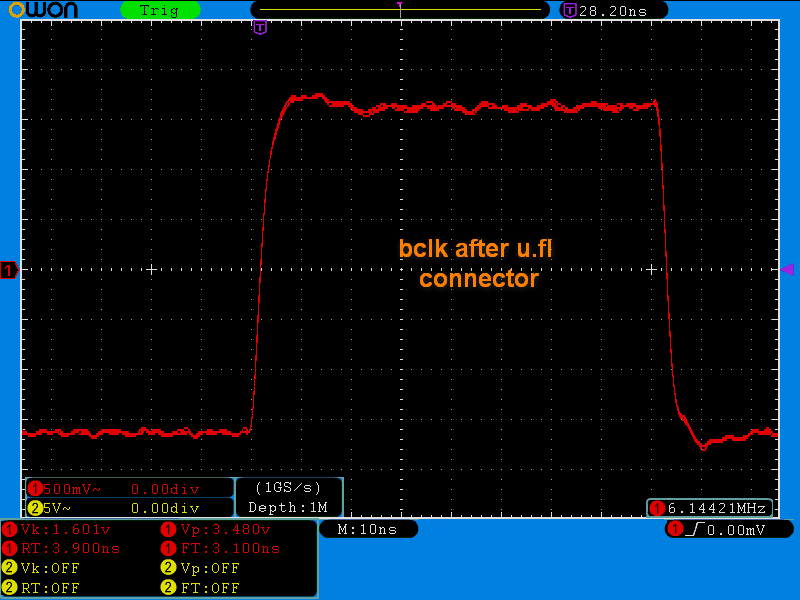The image size is (800, 600).
Task: Click the 'bclk after u.fl connector' annotation
Action: [476, 263]
